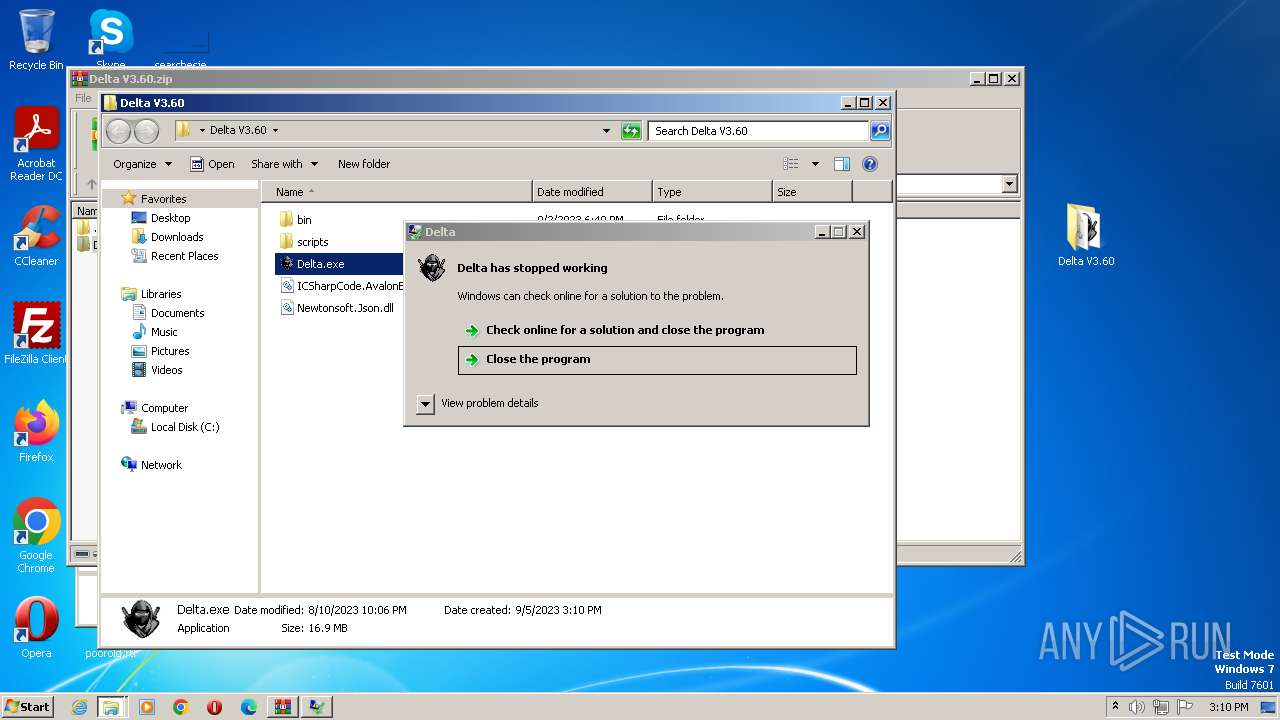Sort by Date modified column header

coord(592,192)
